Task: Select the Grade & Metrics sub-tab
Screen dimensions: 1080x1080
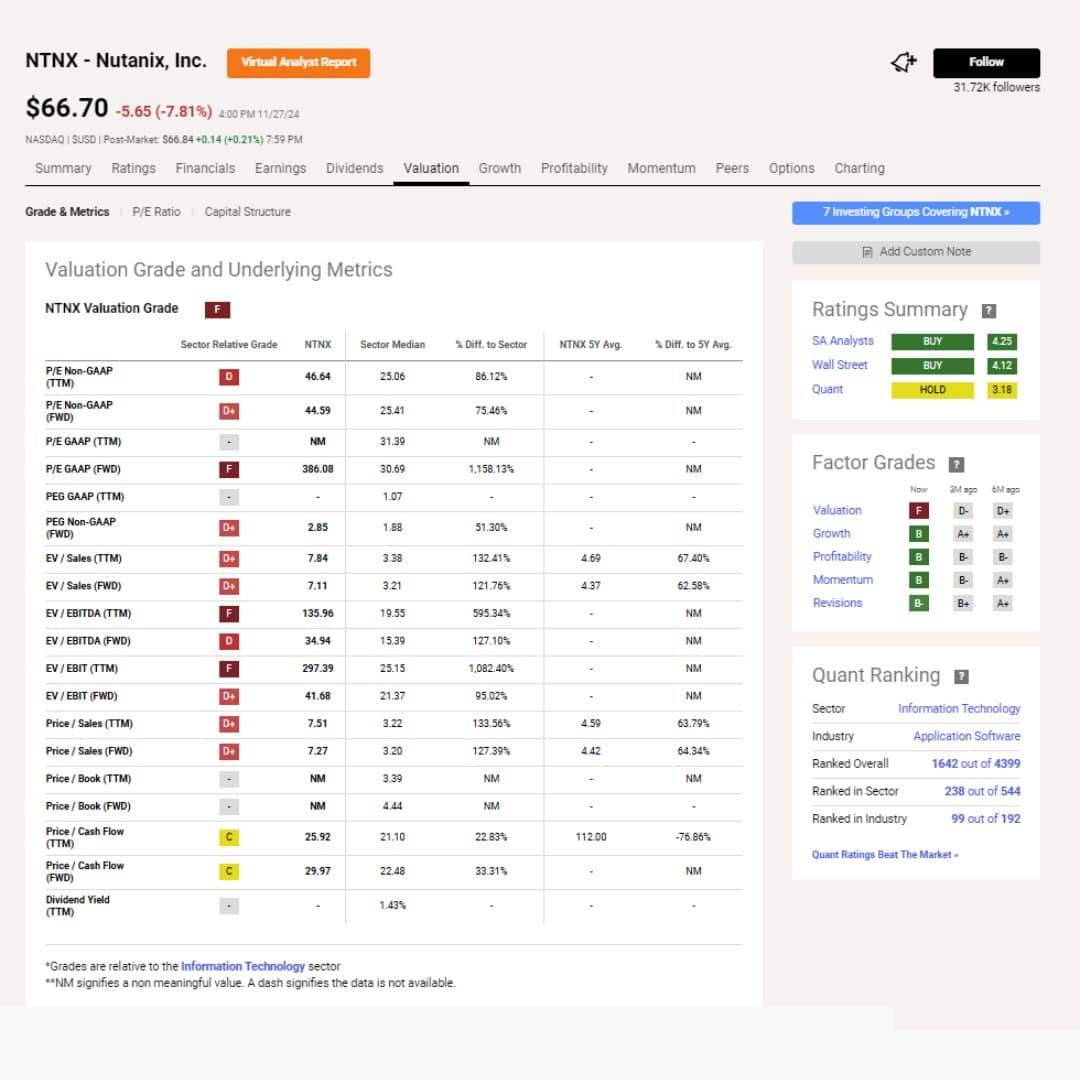Action: [68, 212]
